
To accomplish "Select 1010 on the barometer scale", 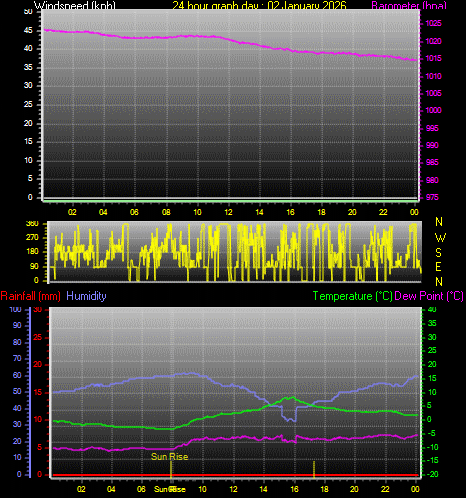I will tap(433, 76).
